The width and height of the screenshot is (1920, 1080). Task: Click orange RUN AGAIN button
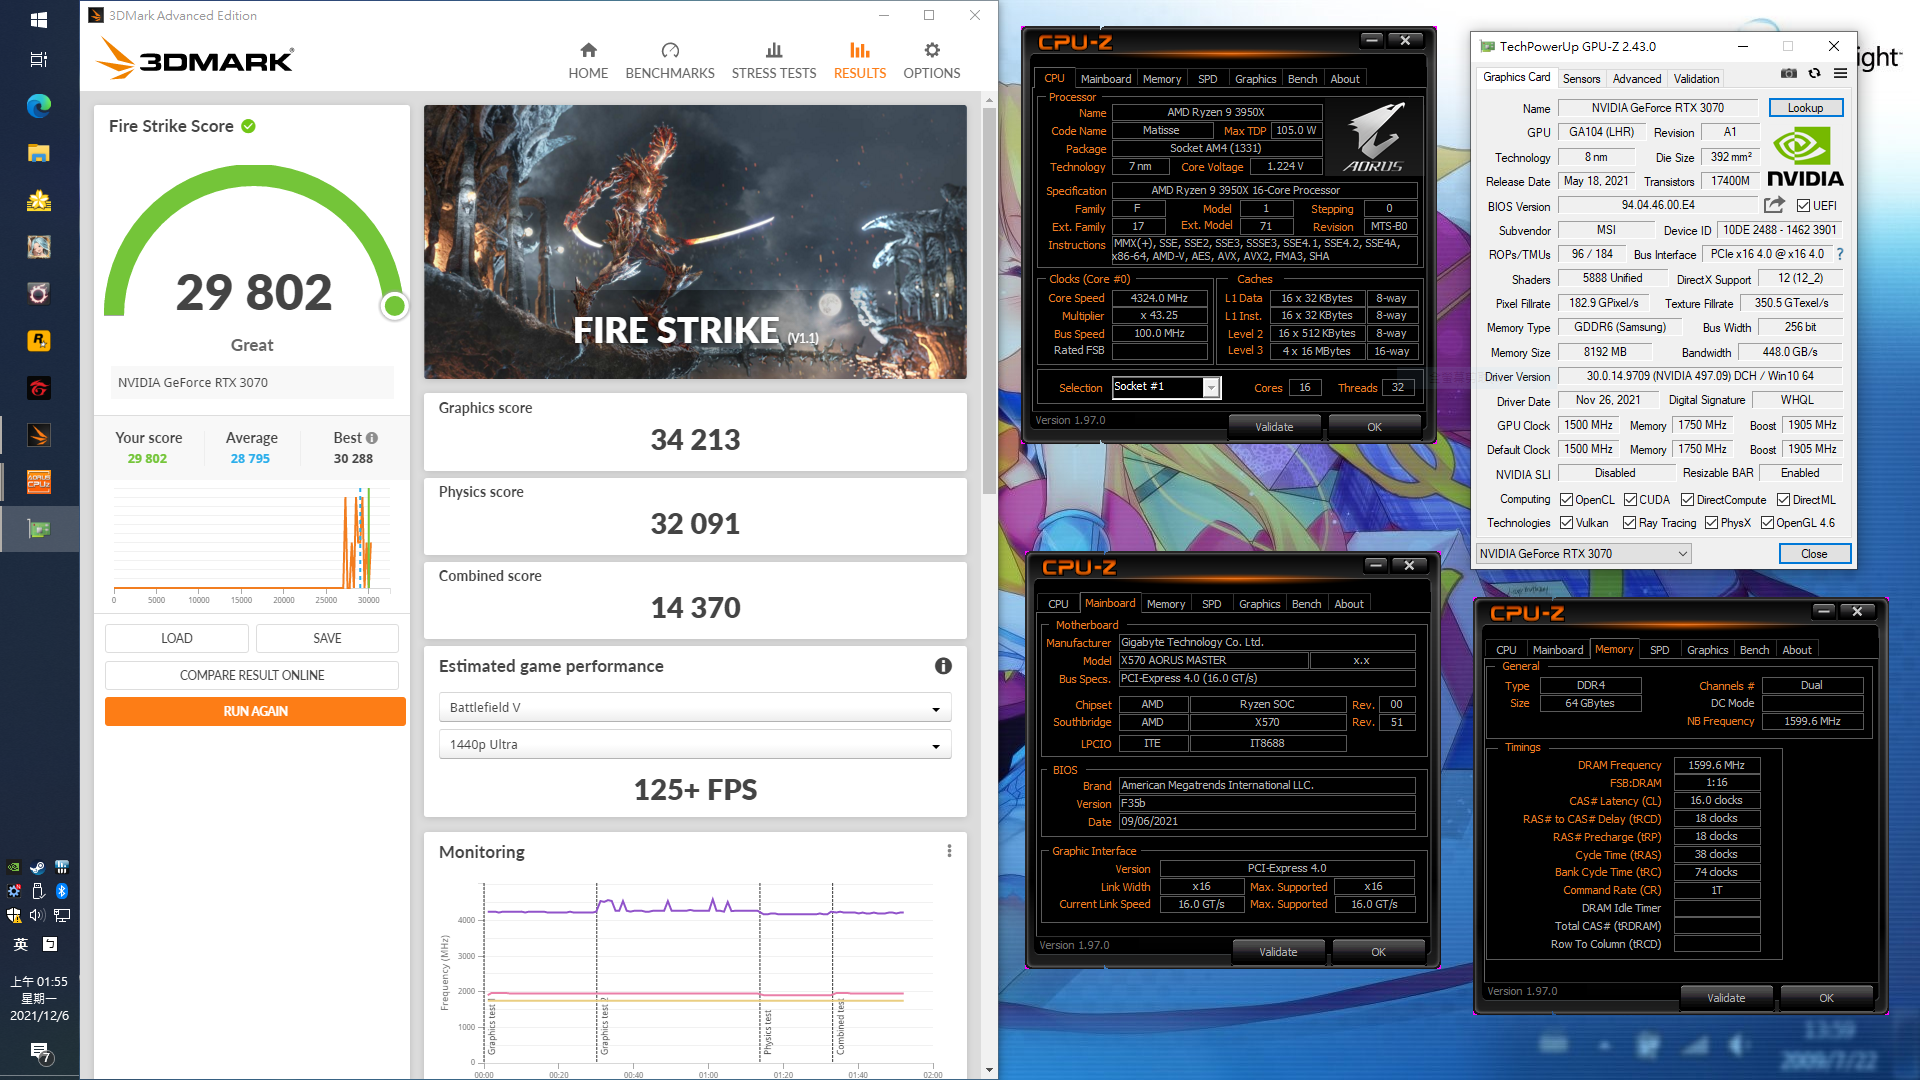(255, 711)
